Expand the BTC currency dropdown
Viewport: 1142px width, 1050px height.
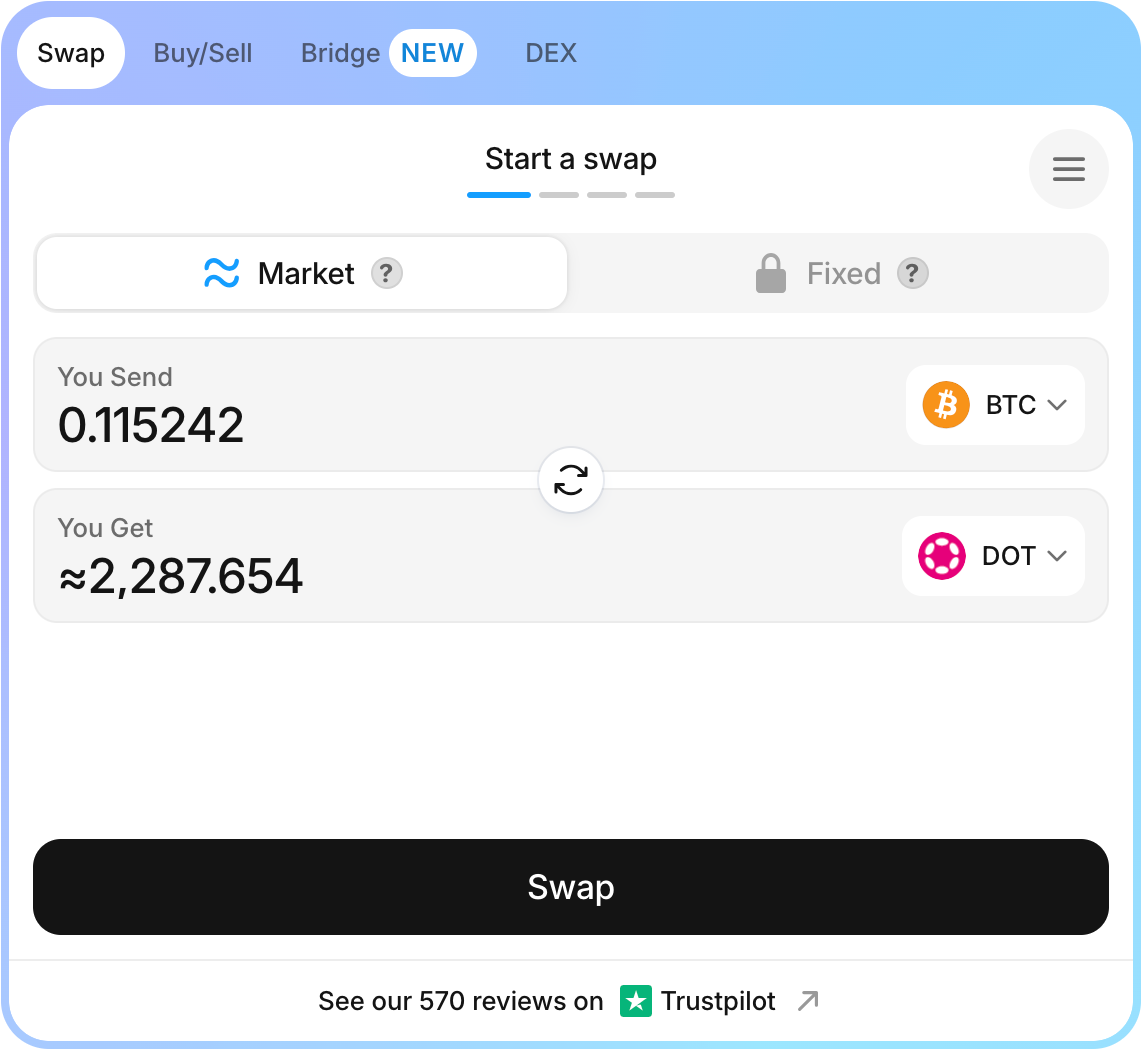pos(995,405)
